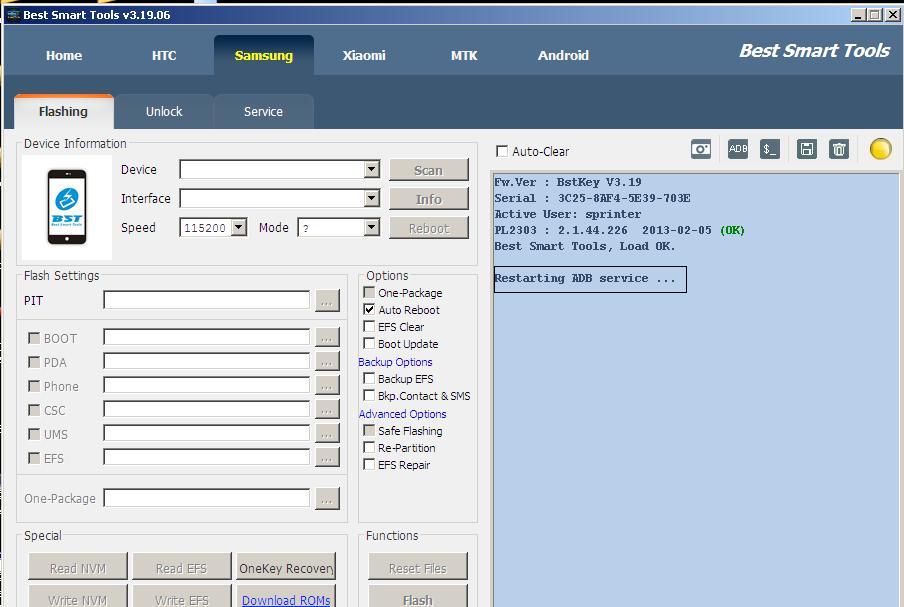Open the Download ROMs link
The width and height of the screenshot is (904, 607).
(x=286, y=600)
